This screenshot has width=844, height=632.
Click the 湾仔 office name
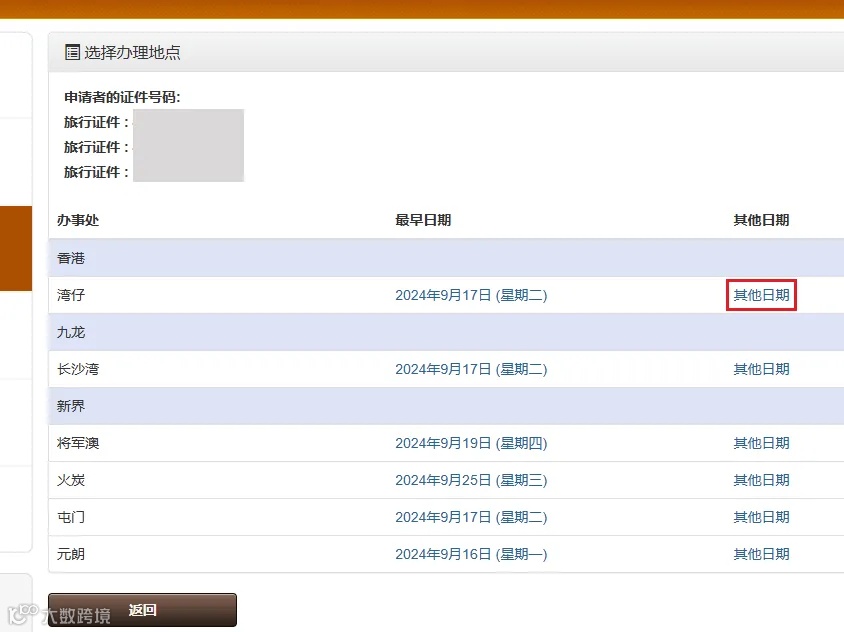coord(71,295)
